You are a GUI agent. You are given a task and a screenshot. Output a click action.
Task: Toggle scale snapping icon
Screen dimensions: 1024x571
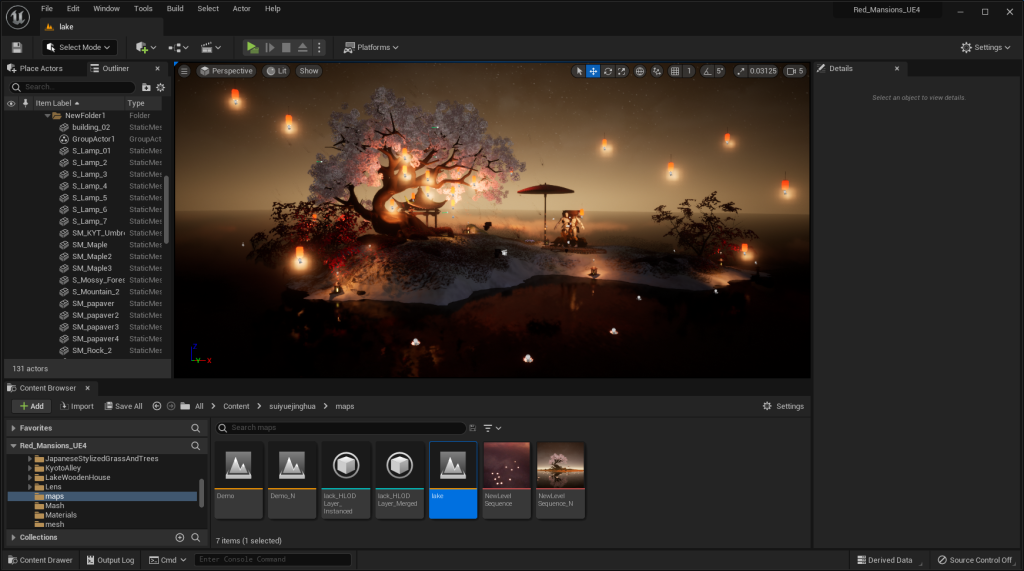click(x=741, y=71)
